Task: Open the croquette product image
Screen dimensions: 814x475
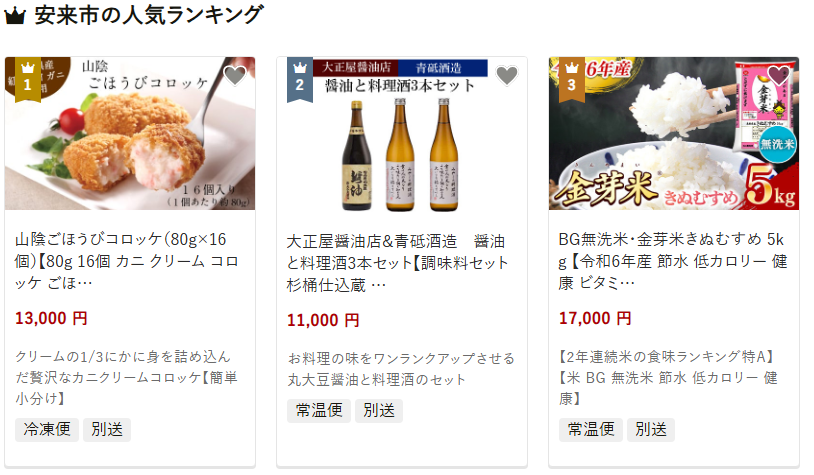Action: (x=130, y=133)
